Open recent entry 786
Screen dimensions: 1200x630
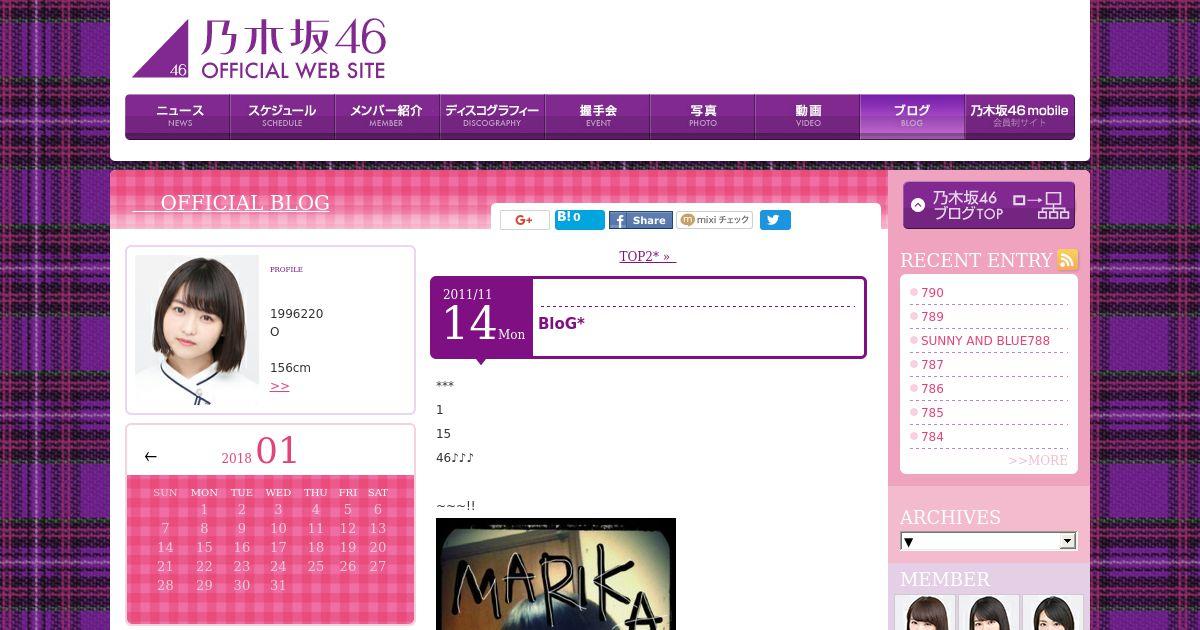point(932,389)
